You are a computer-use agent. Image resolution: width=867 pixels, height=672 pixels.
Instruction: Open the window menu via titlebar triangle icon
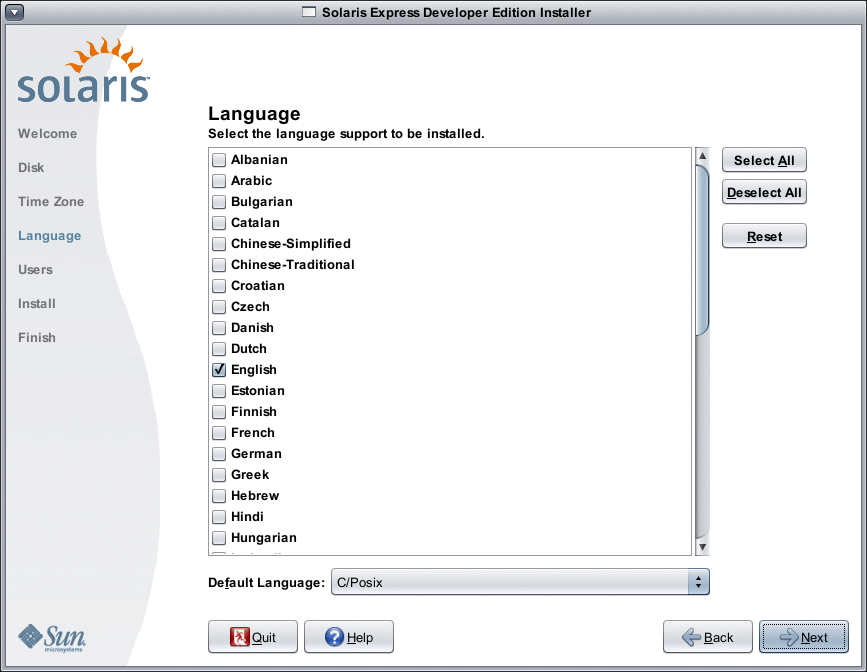13,11
